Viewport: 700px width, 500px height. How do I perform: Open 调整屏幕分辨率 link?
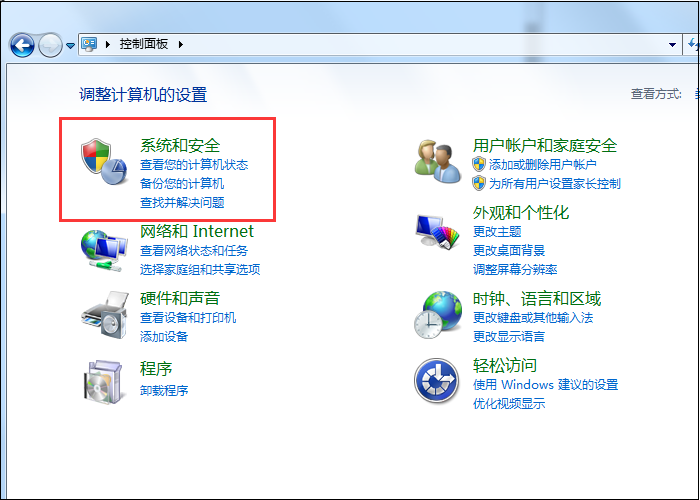pyautogui.click(x=515, y=270)
